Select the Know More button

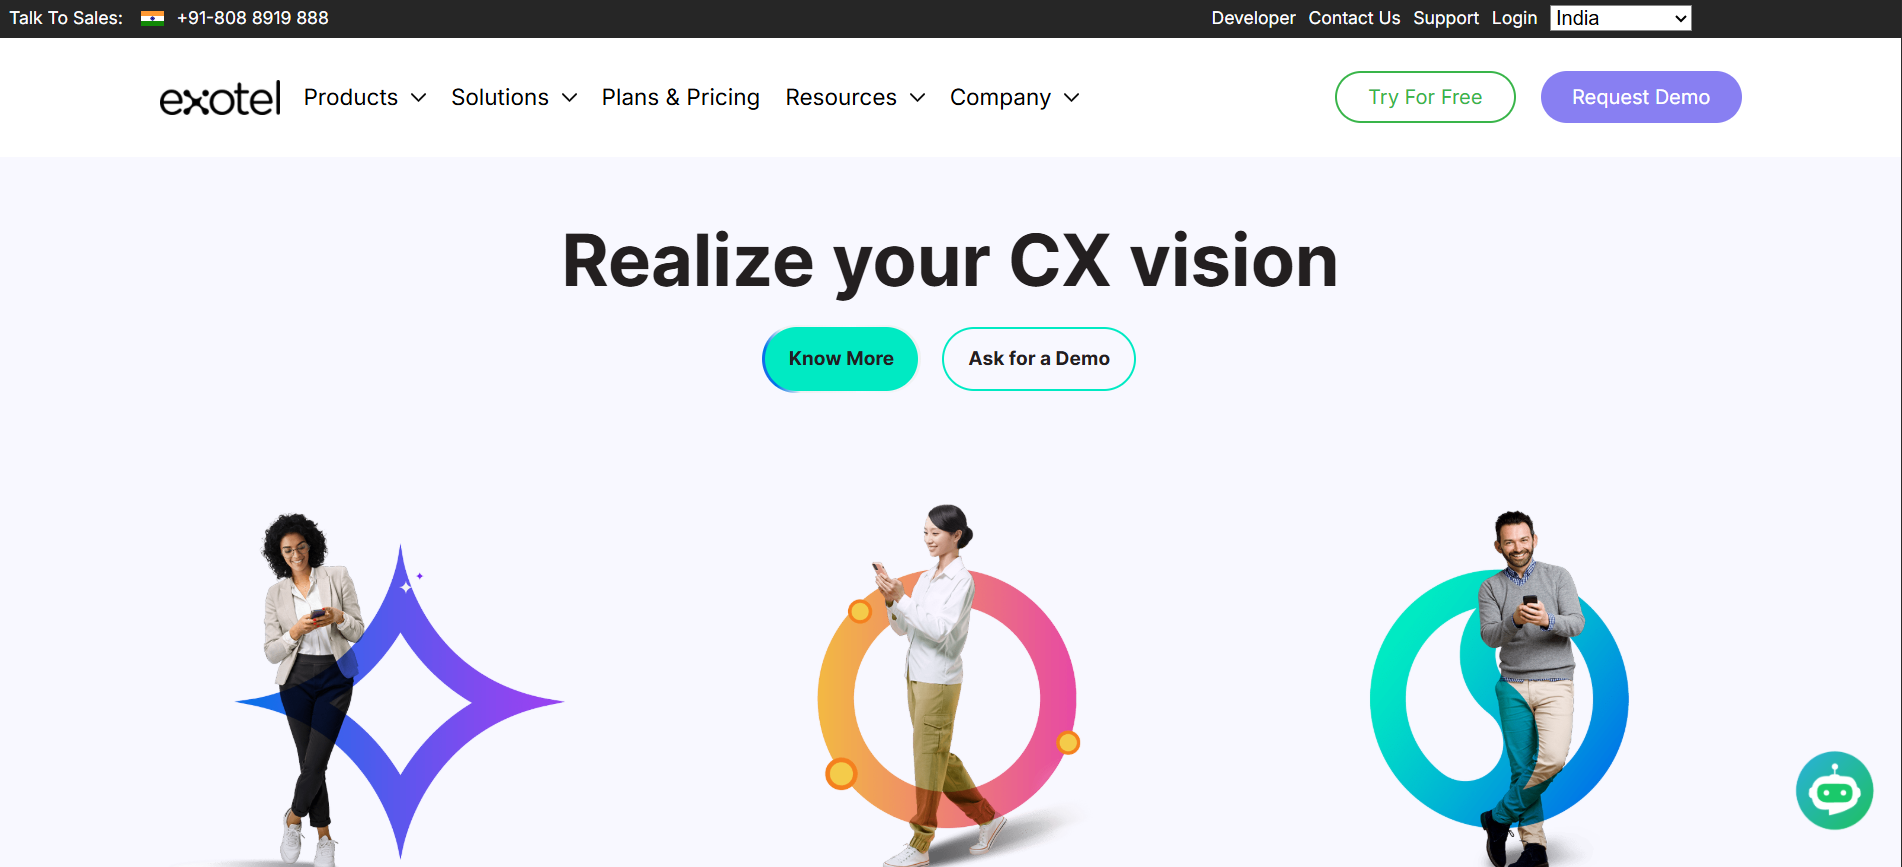pos(840,359)
